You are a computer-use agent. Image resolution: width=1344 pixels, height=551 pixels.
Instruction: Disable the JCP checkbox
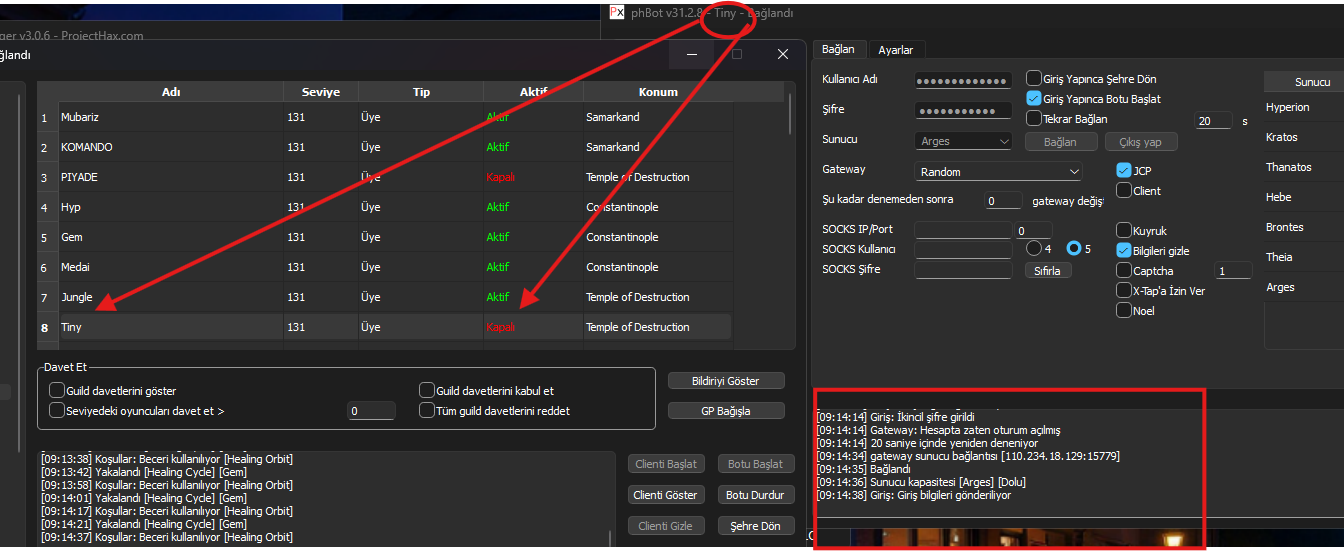[1124, 171]
